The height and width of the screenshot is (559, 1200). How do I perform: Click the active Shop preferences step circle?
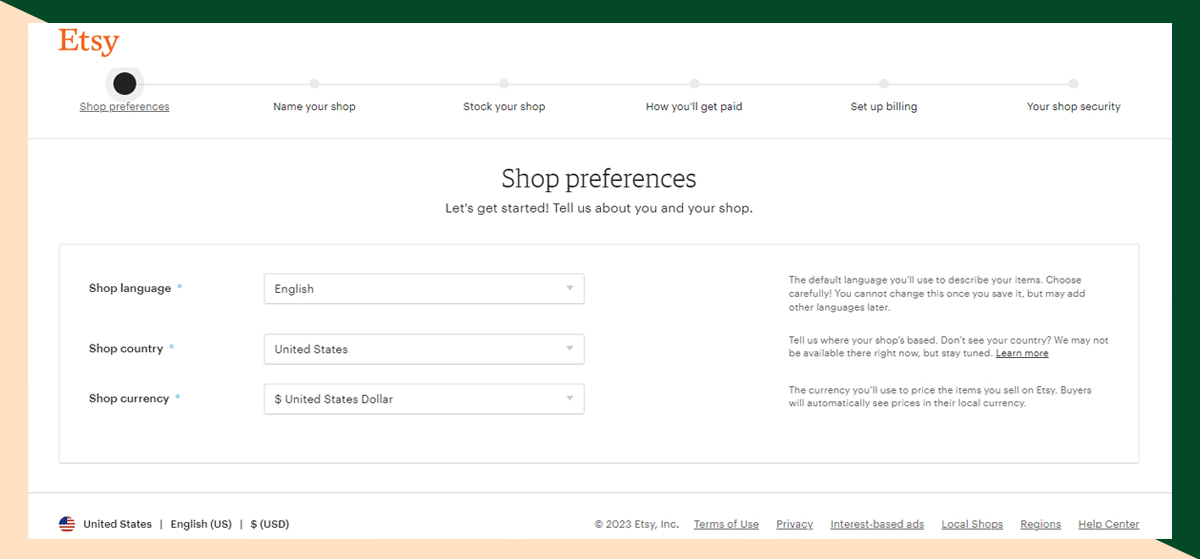pos(124,83)
